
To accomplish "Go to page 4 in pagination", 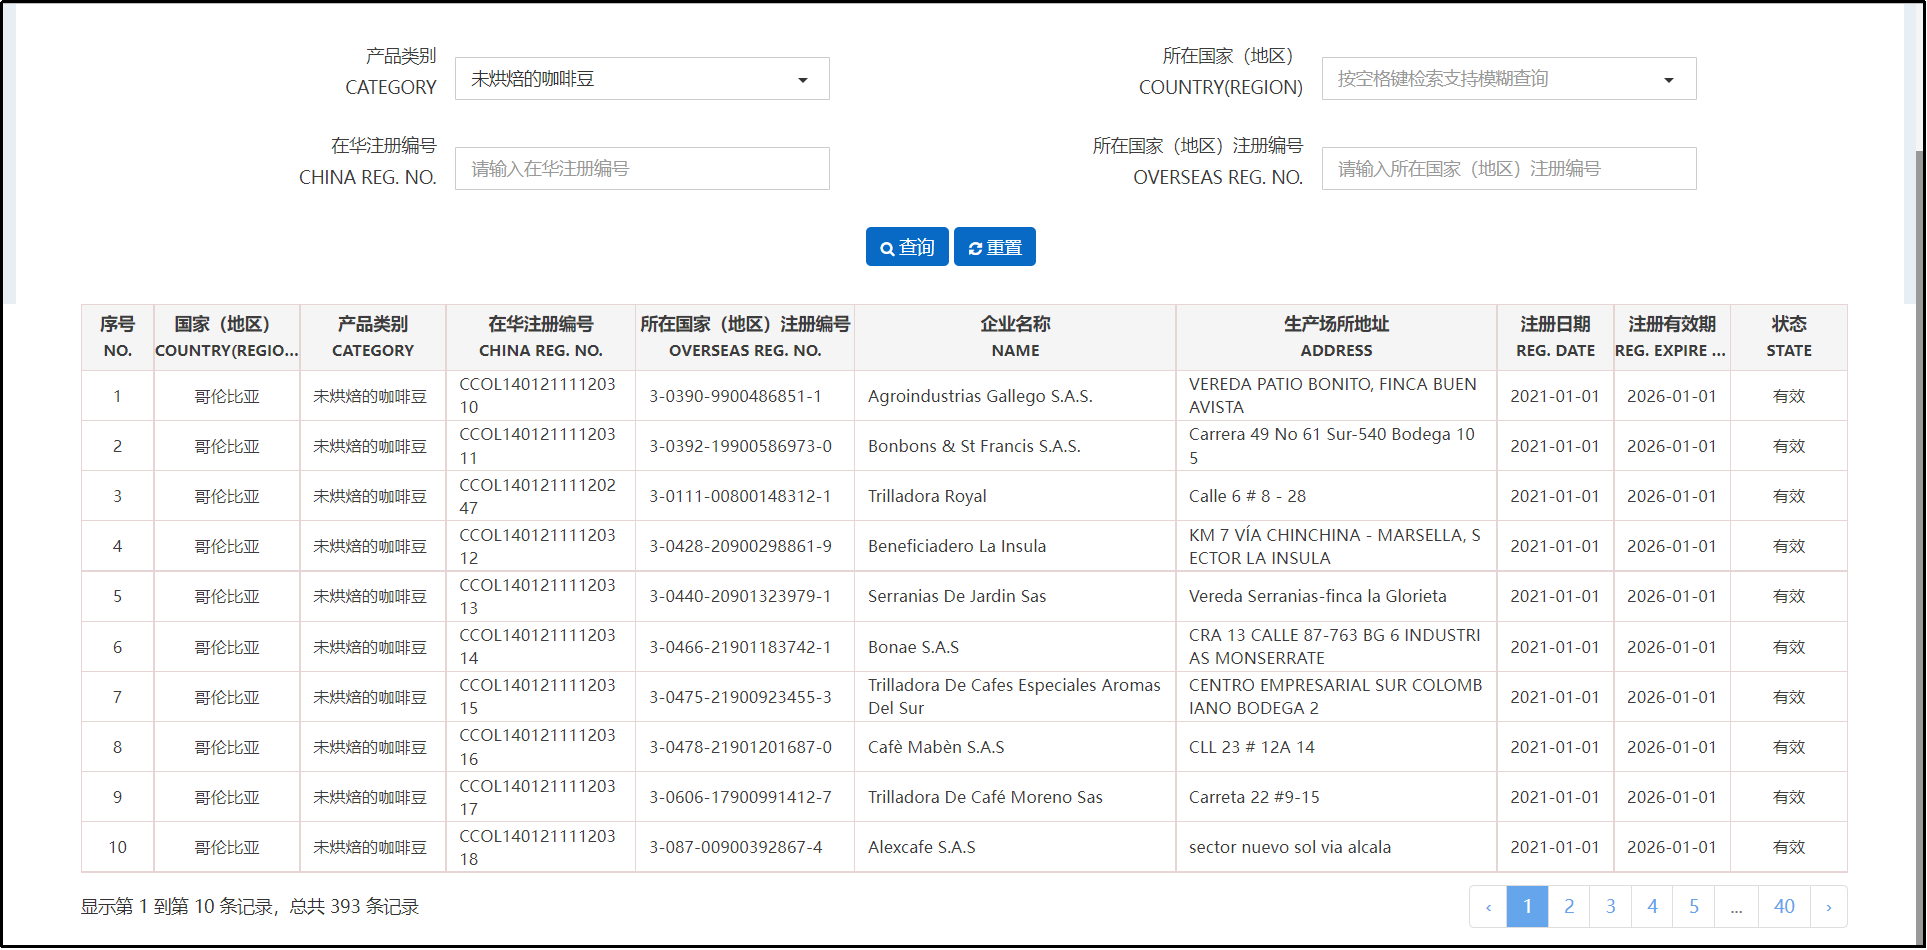I will click(x=1652, y=907).
